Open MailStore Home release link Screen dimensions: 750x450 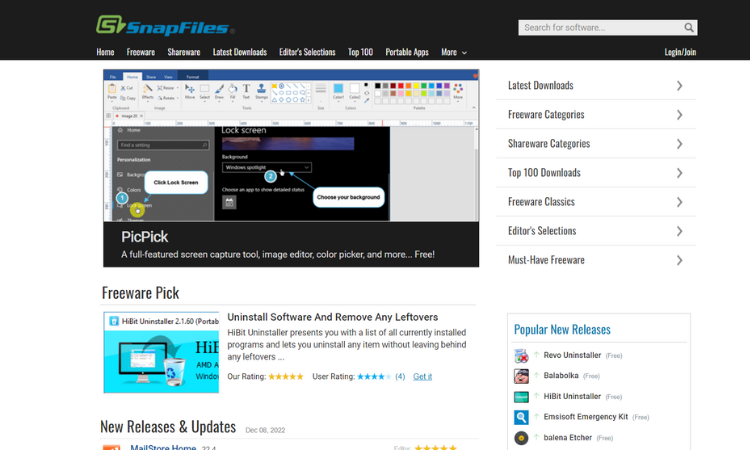pos(163,447)
